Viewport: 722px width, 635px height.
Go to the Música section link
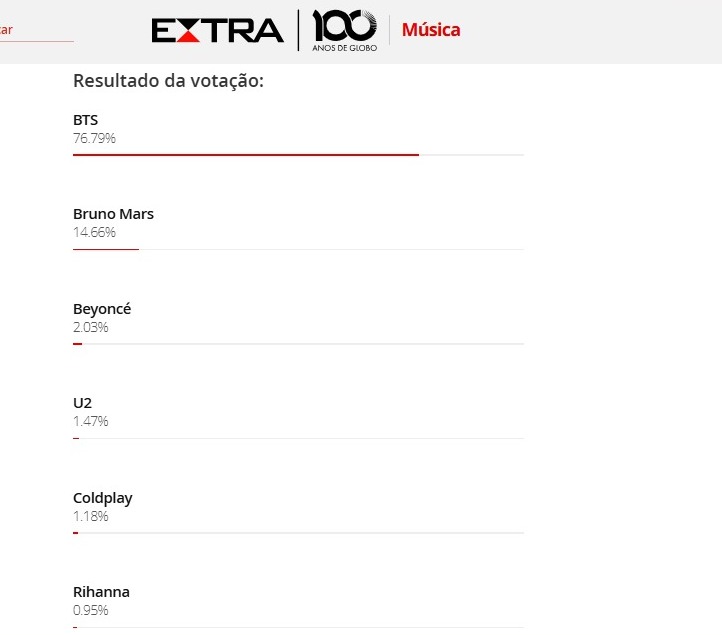431,30
